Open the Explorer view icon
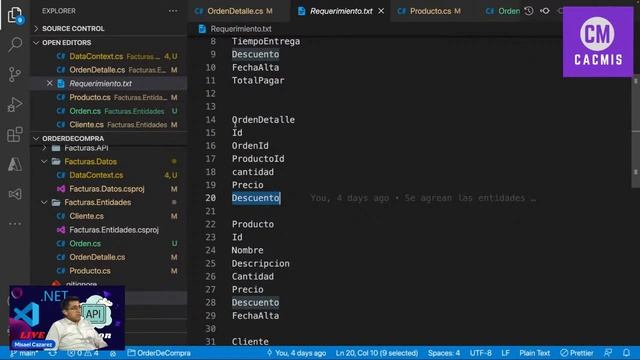This screenshot has height=360, width=640. coord(15,15)
